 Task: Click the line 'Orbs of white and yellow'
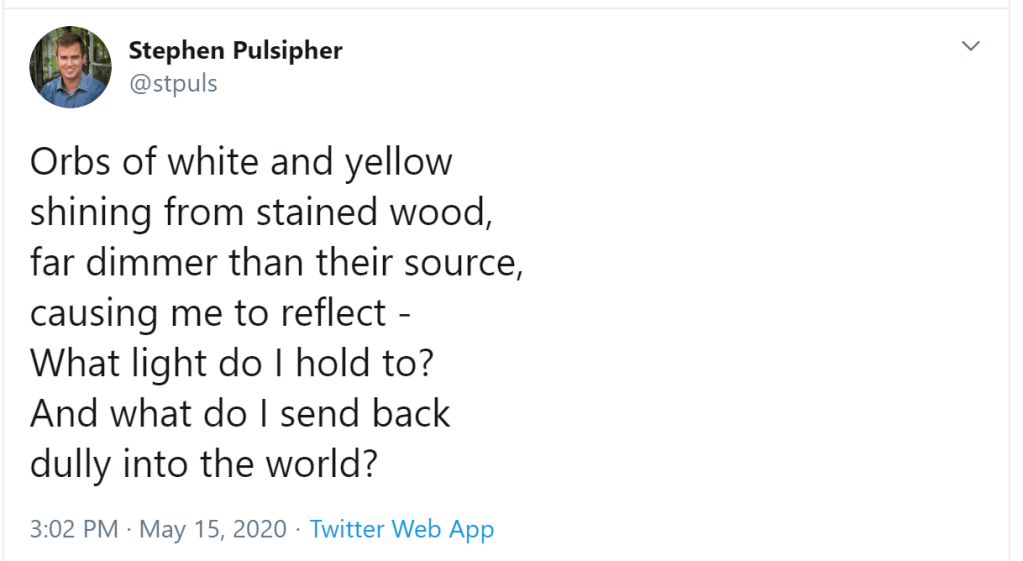click(x=241, y=162)
